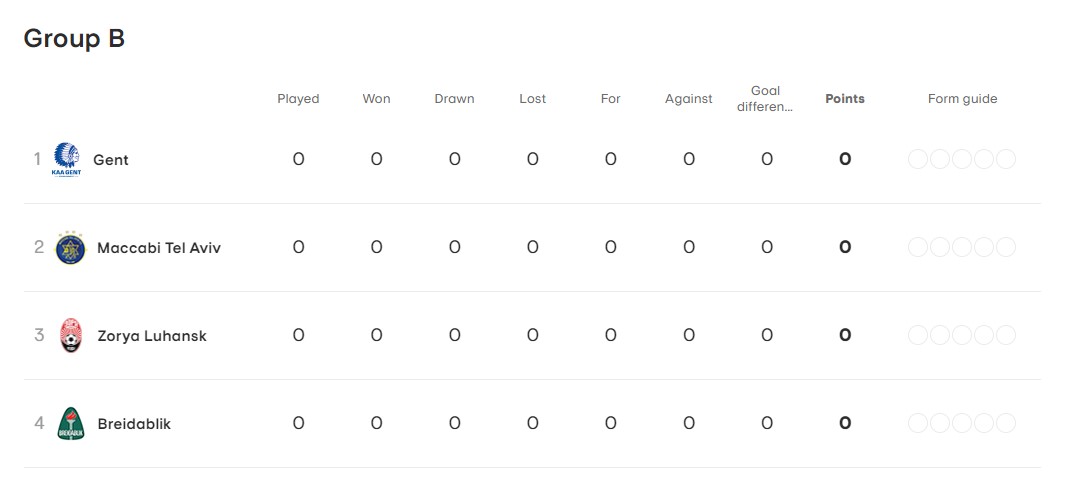Click the Group B heading

coord(74,39)
